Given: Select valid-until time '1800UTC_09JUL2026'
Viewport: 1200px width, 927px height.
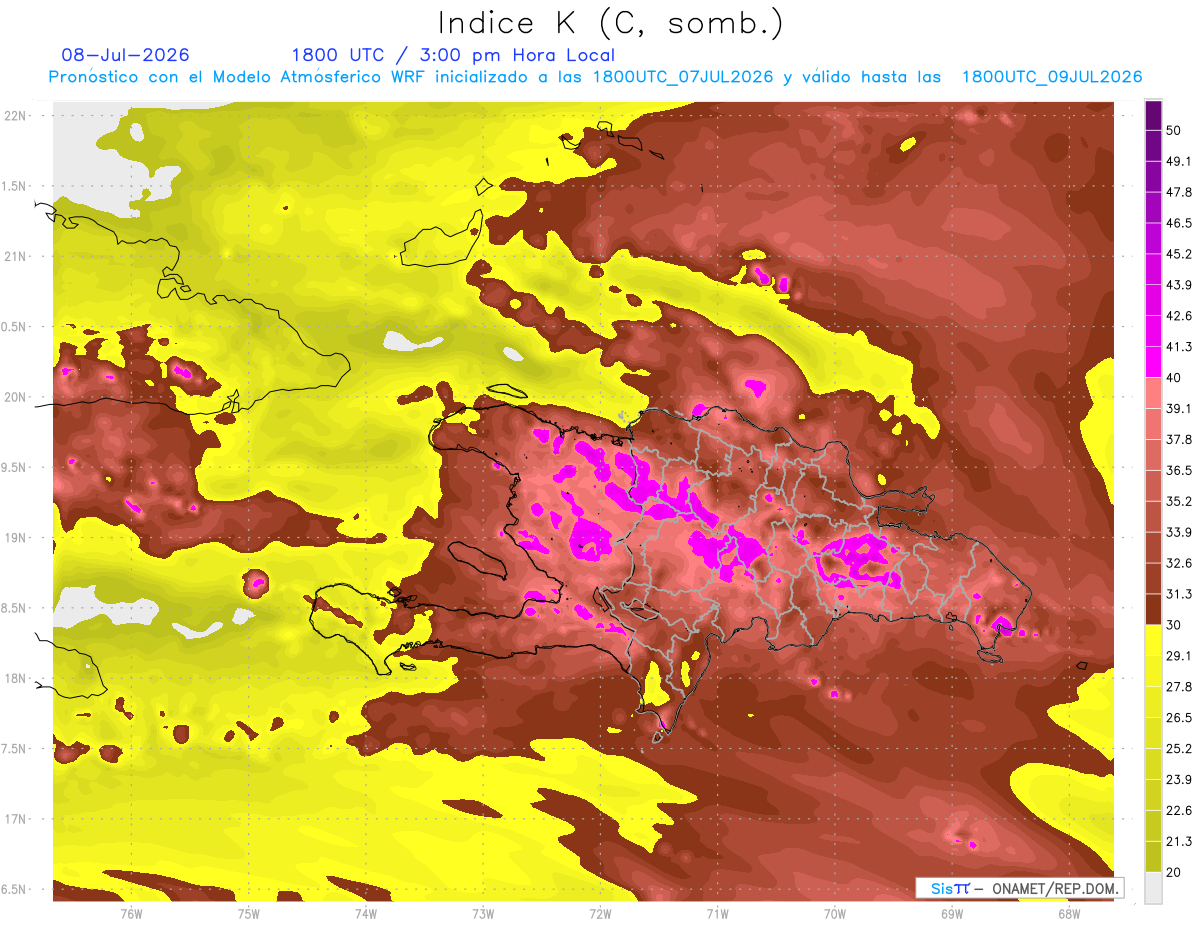Looking at the screenshot, I should (x=1051, y=77).
